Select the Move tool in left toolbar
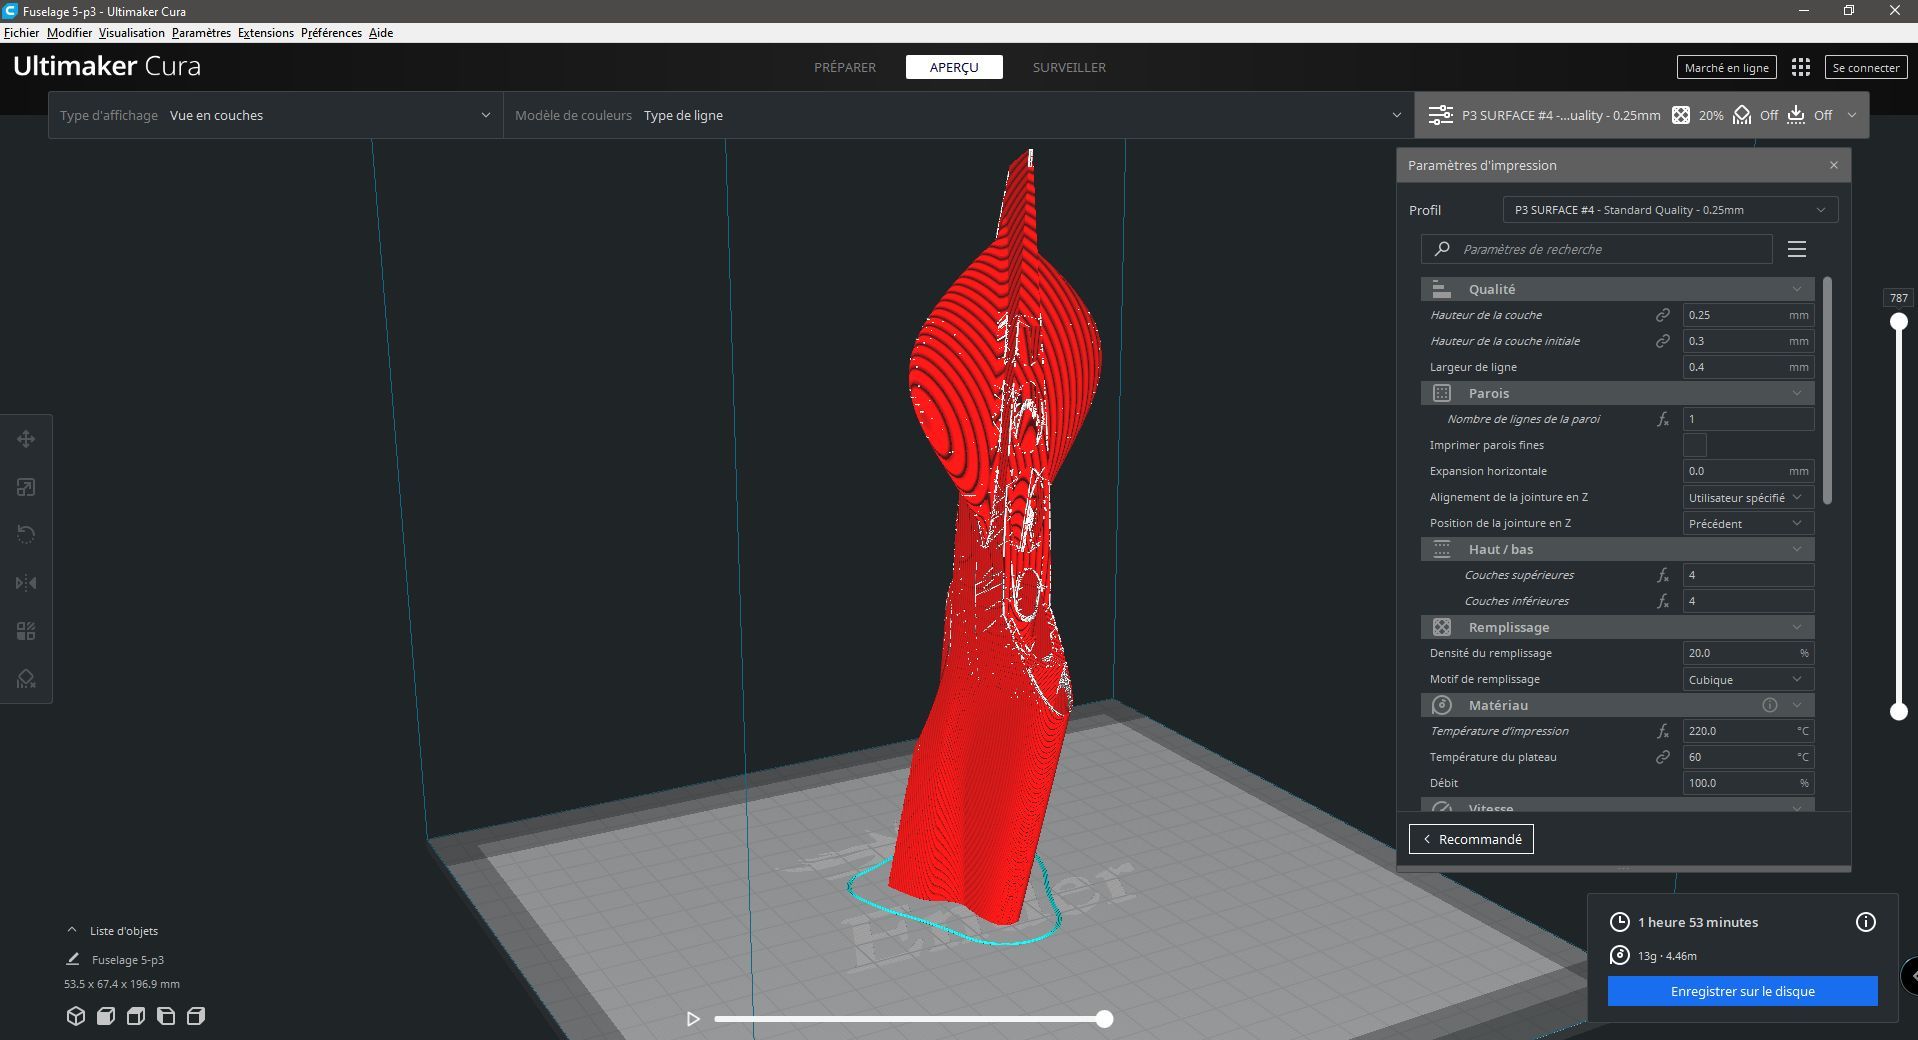This screenshot has width=1918, height=1040. (x=26, y=439)
